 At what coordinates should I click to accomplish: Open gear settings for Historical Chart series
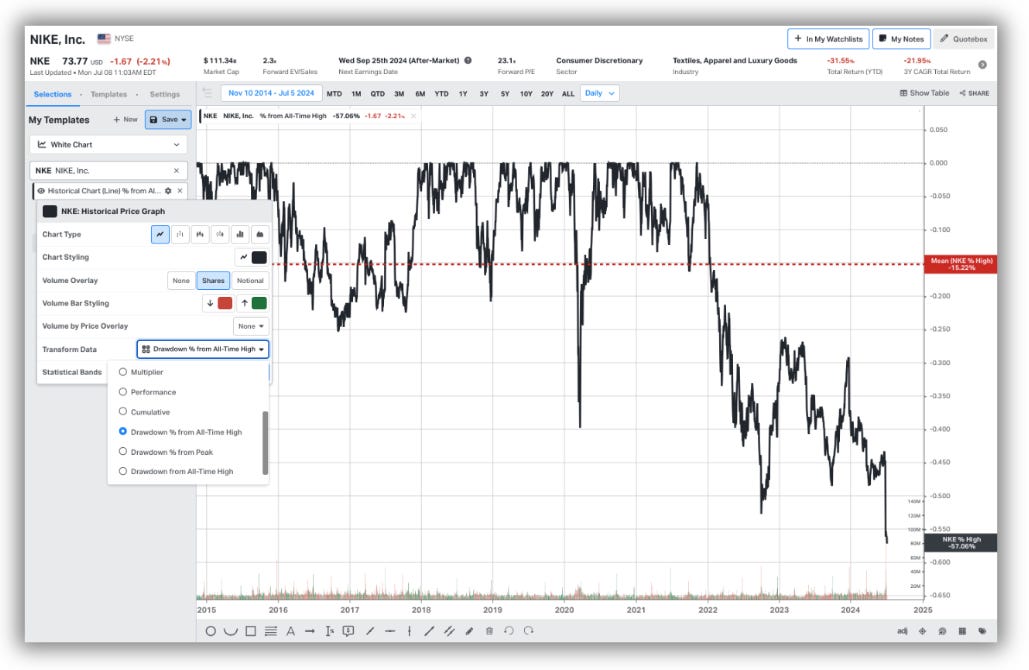[168, 191]
